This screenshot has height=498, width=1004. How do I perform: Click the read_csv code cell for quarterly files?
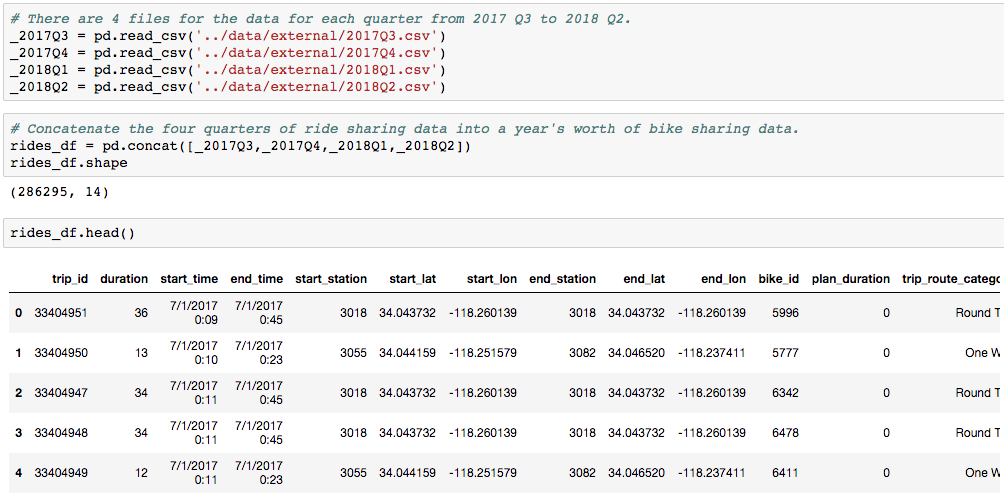coord(503,52)
